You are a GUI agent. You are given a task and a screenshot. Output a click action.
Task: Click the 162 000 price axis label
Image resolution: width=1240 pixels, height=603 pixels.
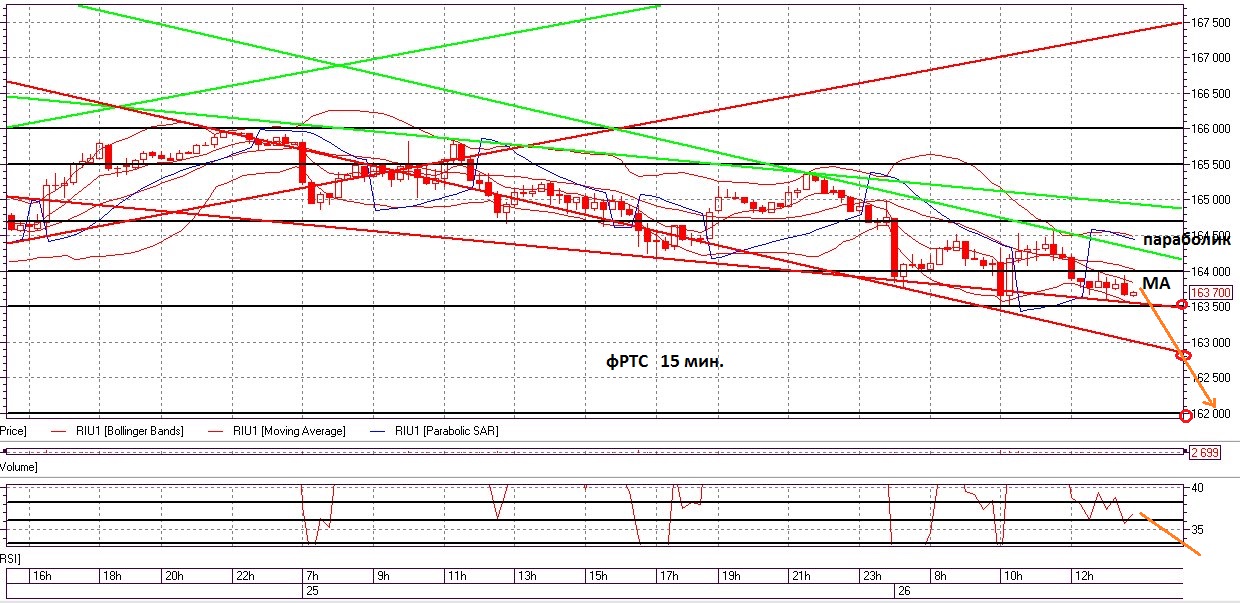1210,414
